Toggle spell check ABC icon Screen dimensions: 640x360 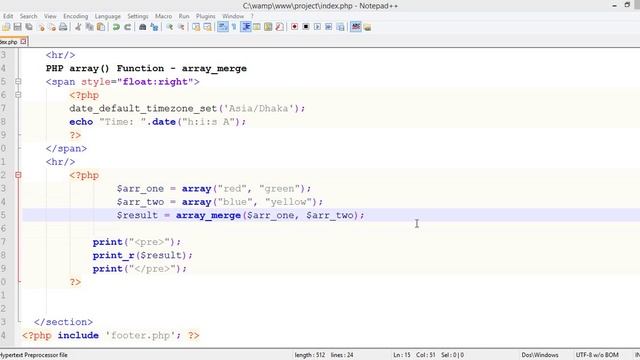point(356,27)
